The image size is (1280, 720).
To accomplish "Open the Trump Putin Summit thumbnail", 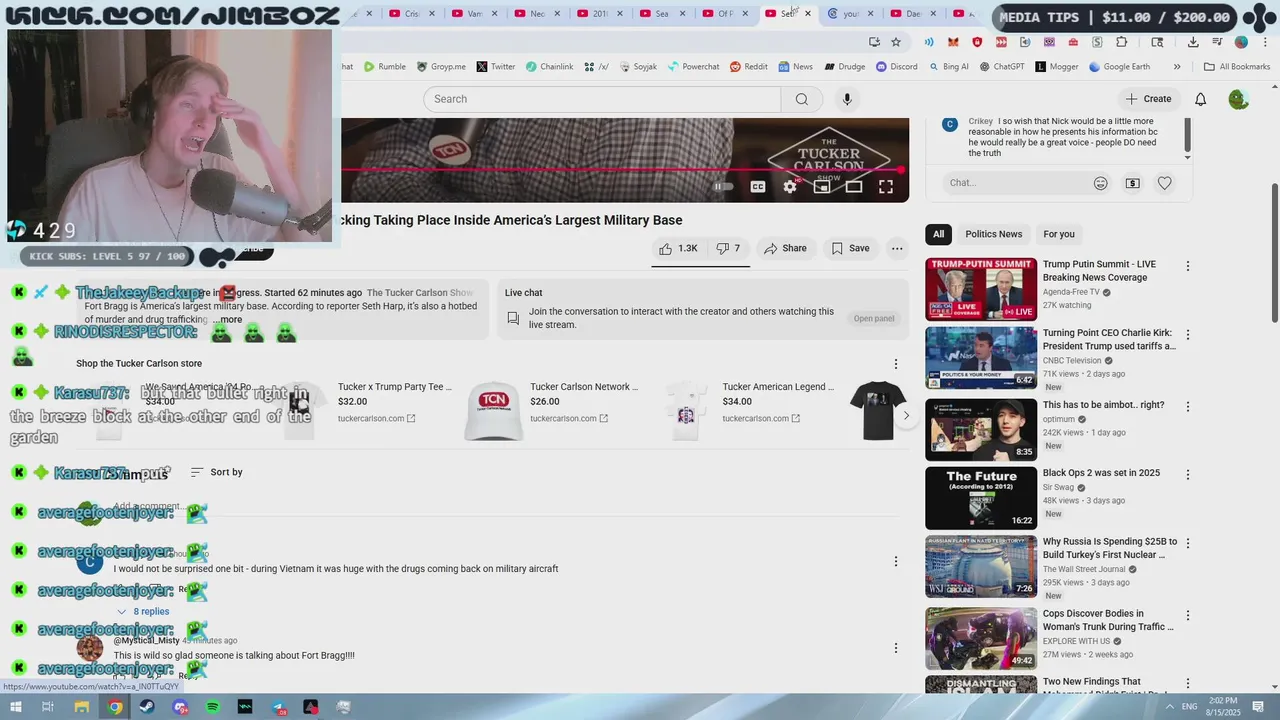I will click(981, 289).
